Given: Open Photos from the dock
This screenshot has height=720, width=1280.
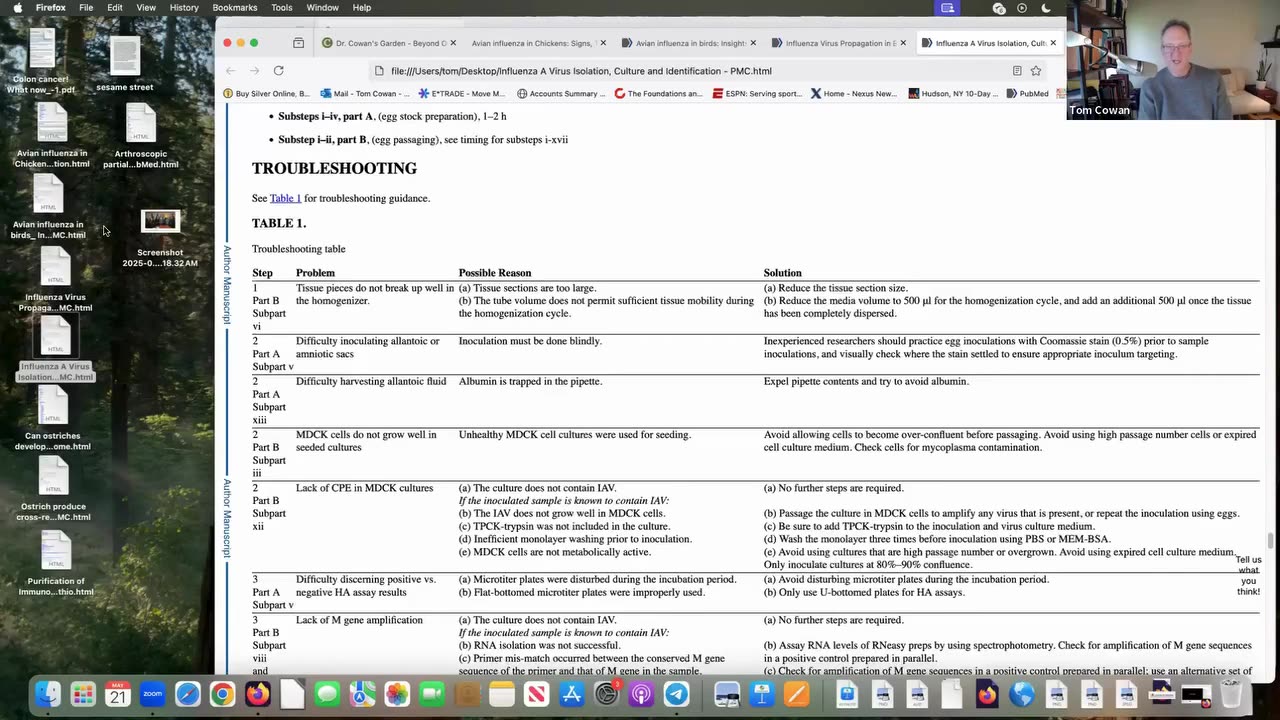Looking at the screenshot, I should pyautogui.click(x=397, y=693).
